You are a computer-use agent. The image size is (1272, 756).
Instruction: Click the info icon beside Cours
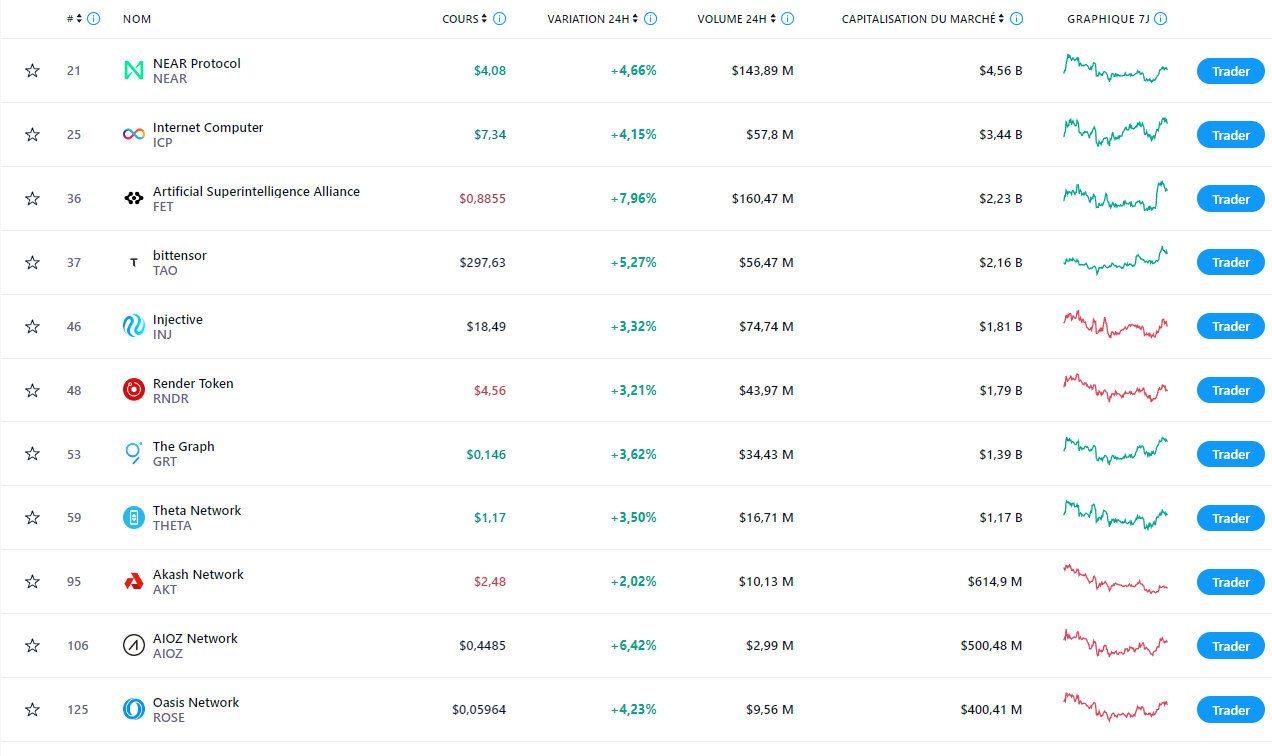500,19
